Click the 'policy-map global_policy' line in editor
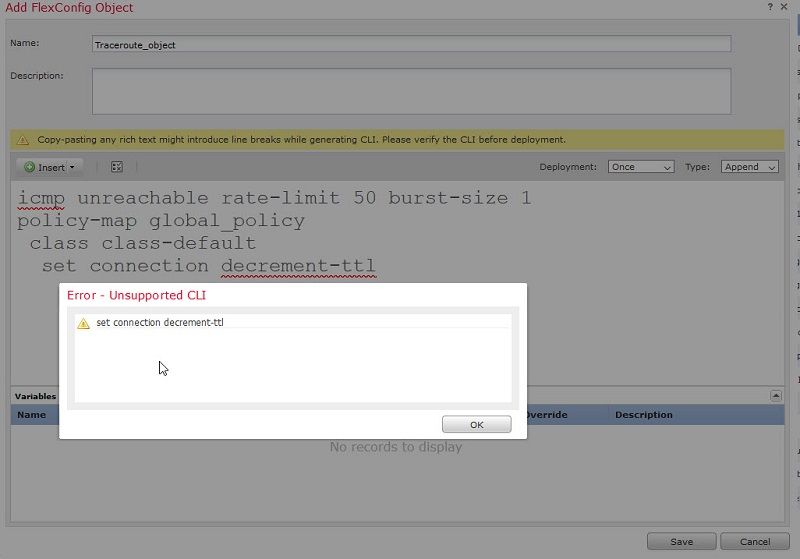 161,221
